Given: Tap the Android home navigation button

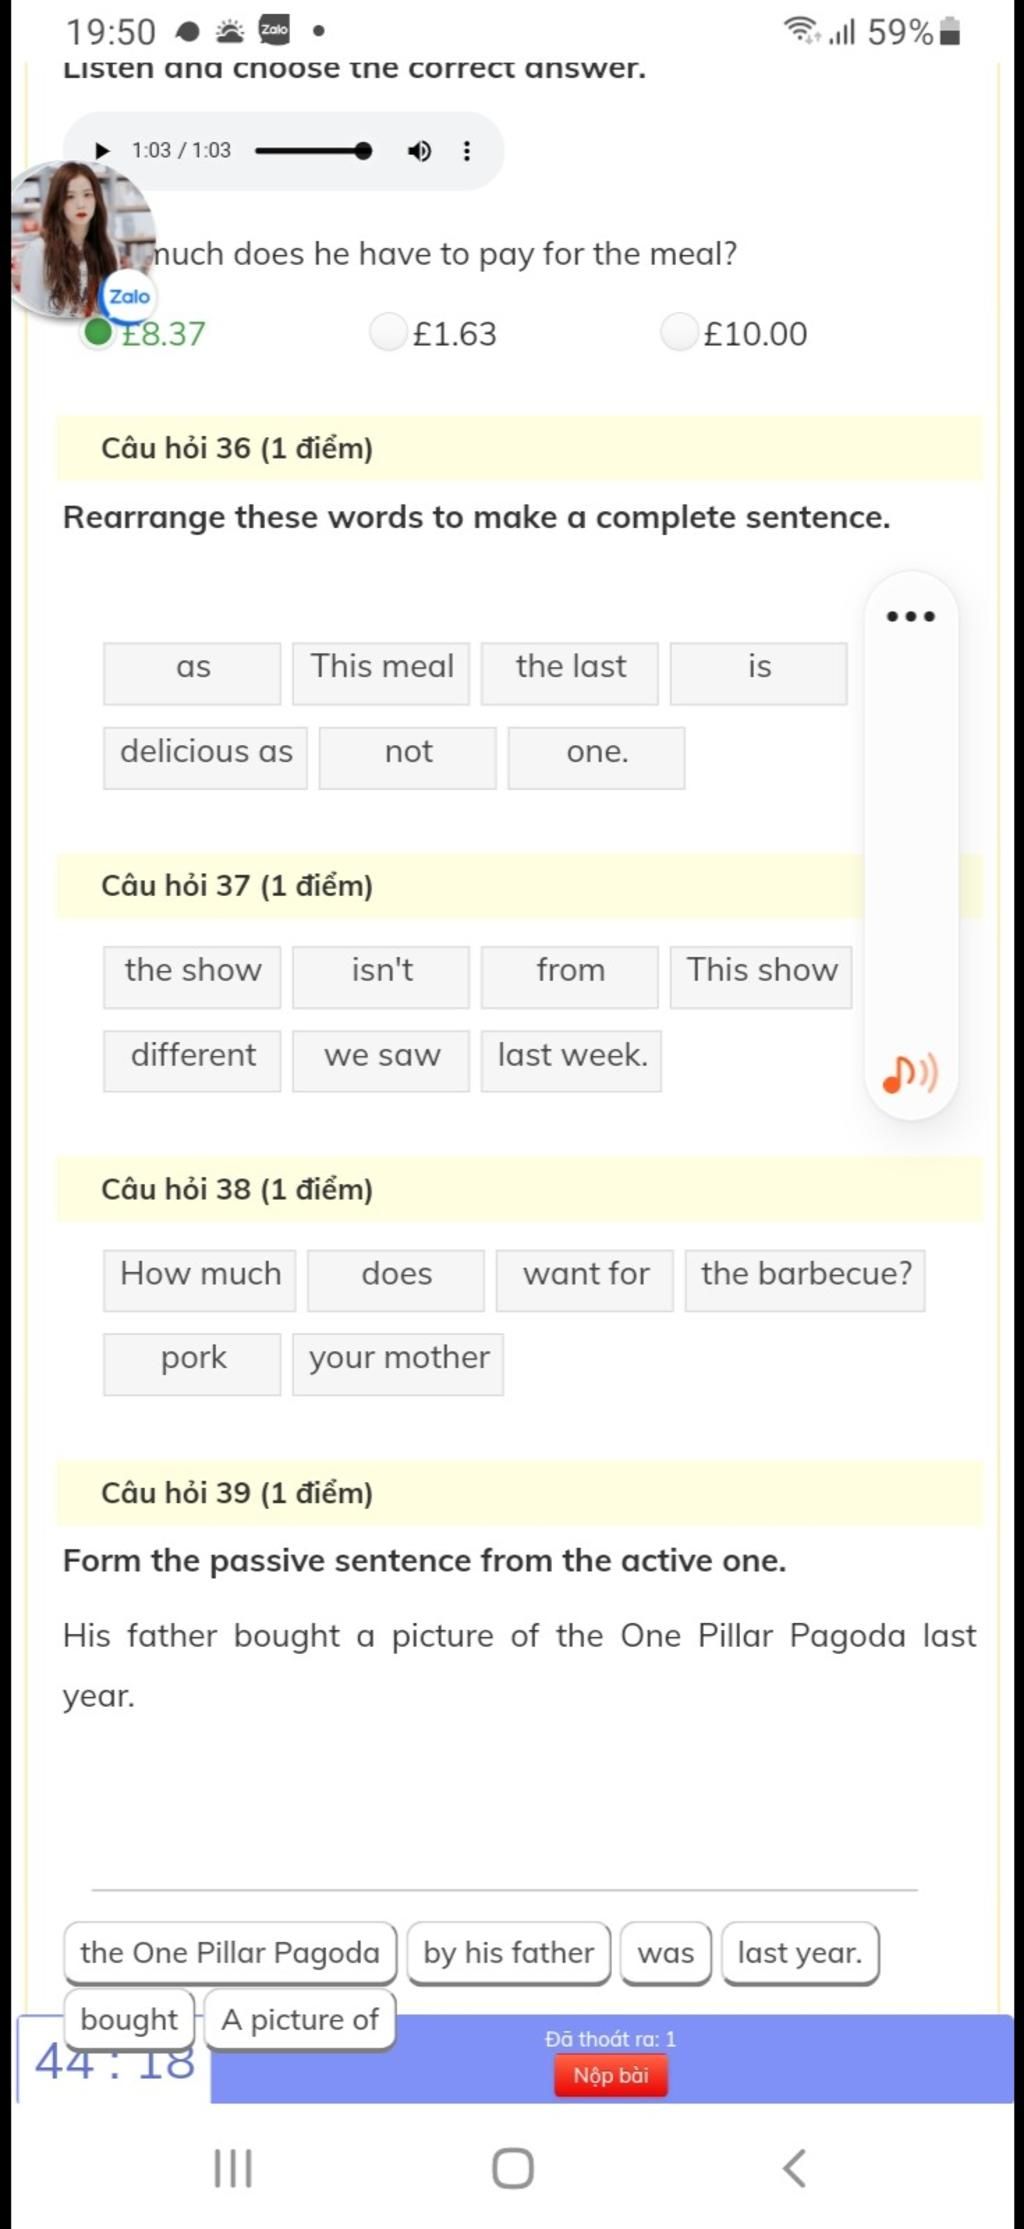Looking at the screenshot, I should (513, 2168).
